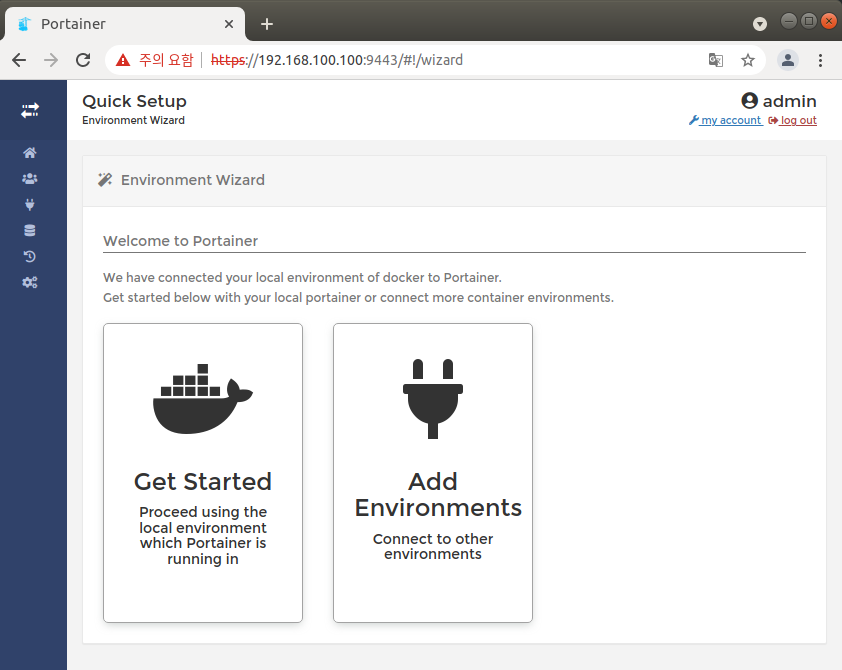Open authentication logs via history icon
The width and height of the screenshot is (842, 670).
[x=30, y=257]
